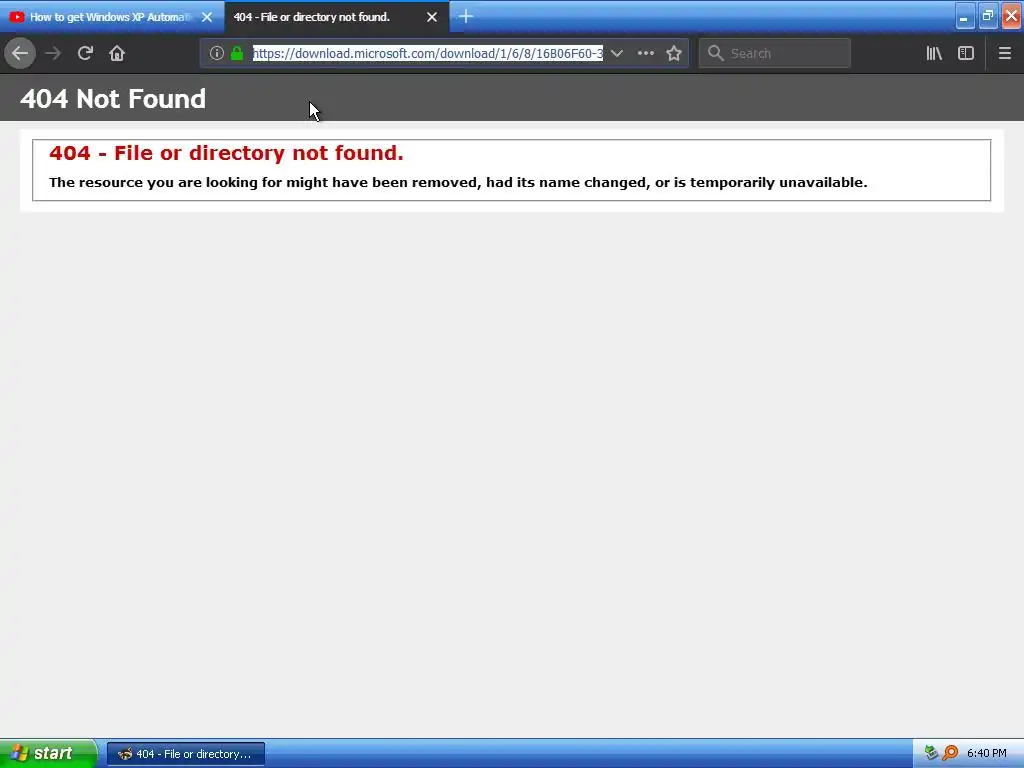Viewport: 1024px width, 768px height.
Task: Go back to the previous page
Action: [20, 53]
